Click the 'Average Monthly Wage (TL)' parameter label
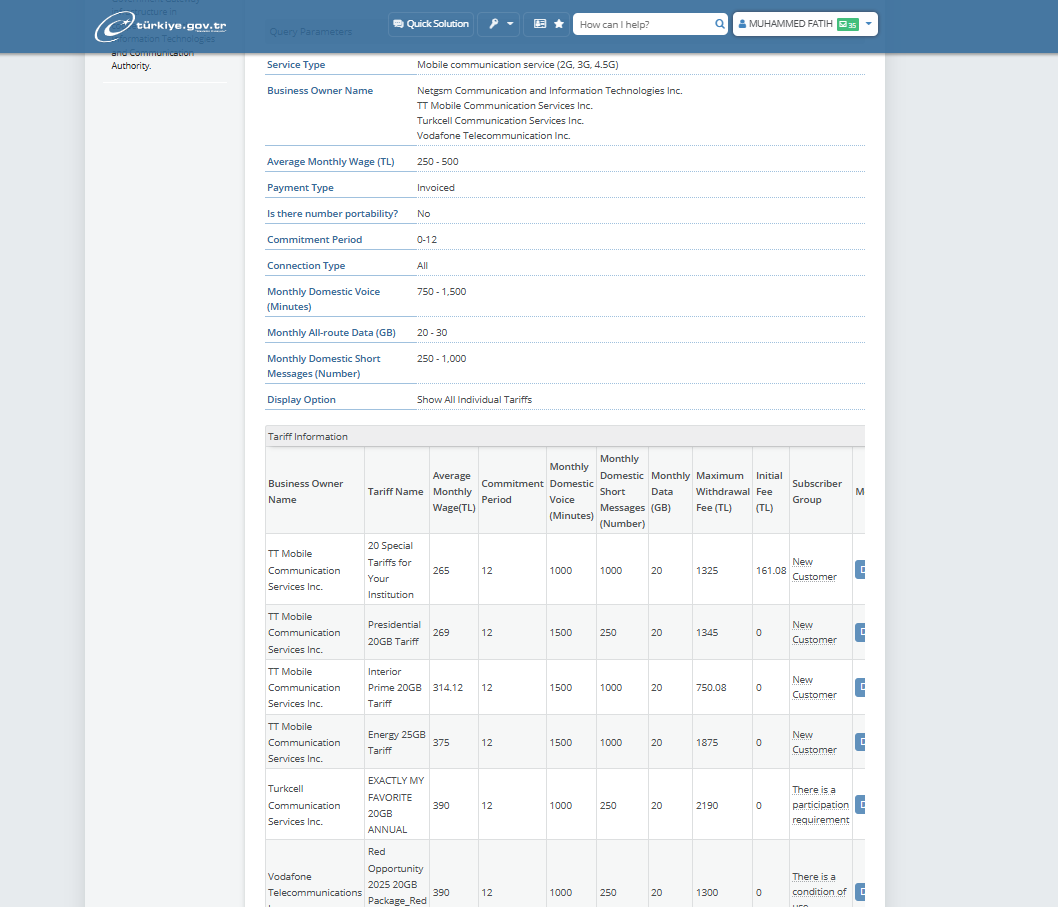The height and width of the screenshot is (907, 1058). (x=331, y=161)
